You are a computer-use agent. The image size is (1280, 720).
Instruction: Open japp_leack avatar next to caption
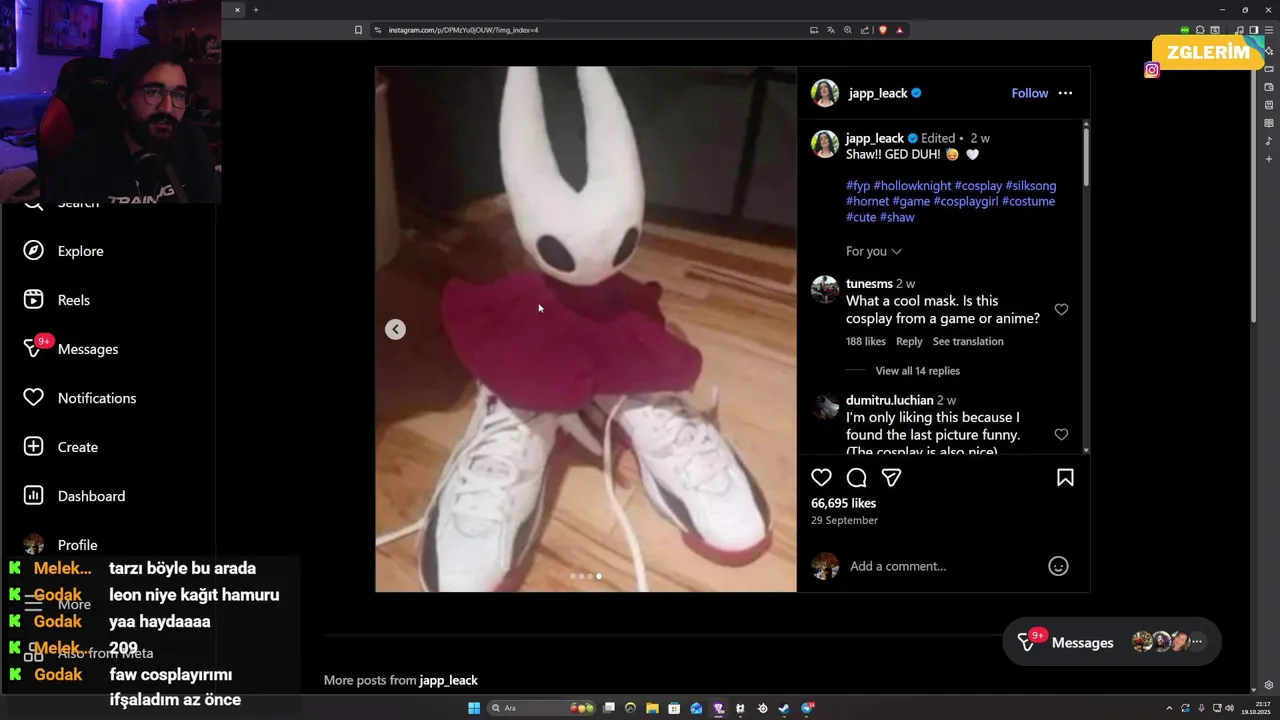824,144
